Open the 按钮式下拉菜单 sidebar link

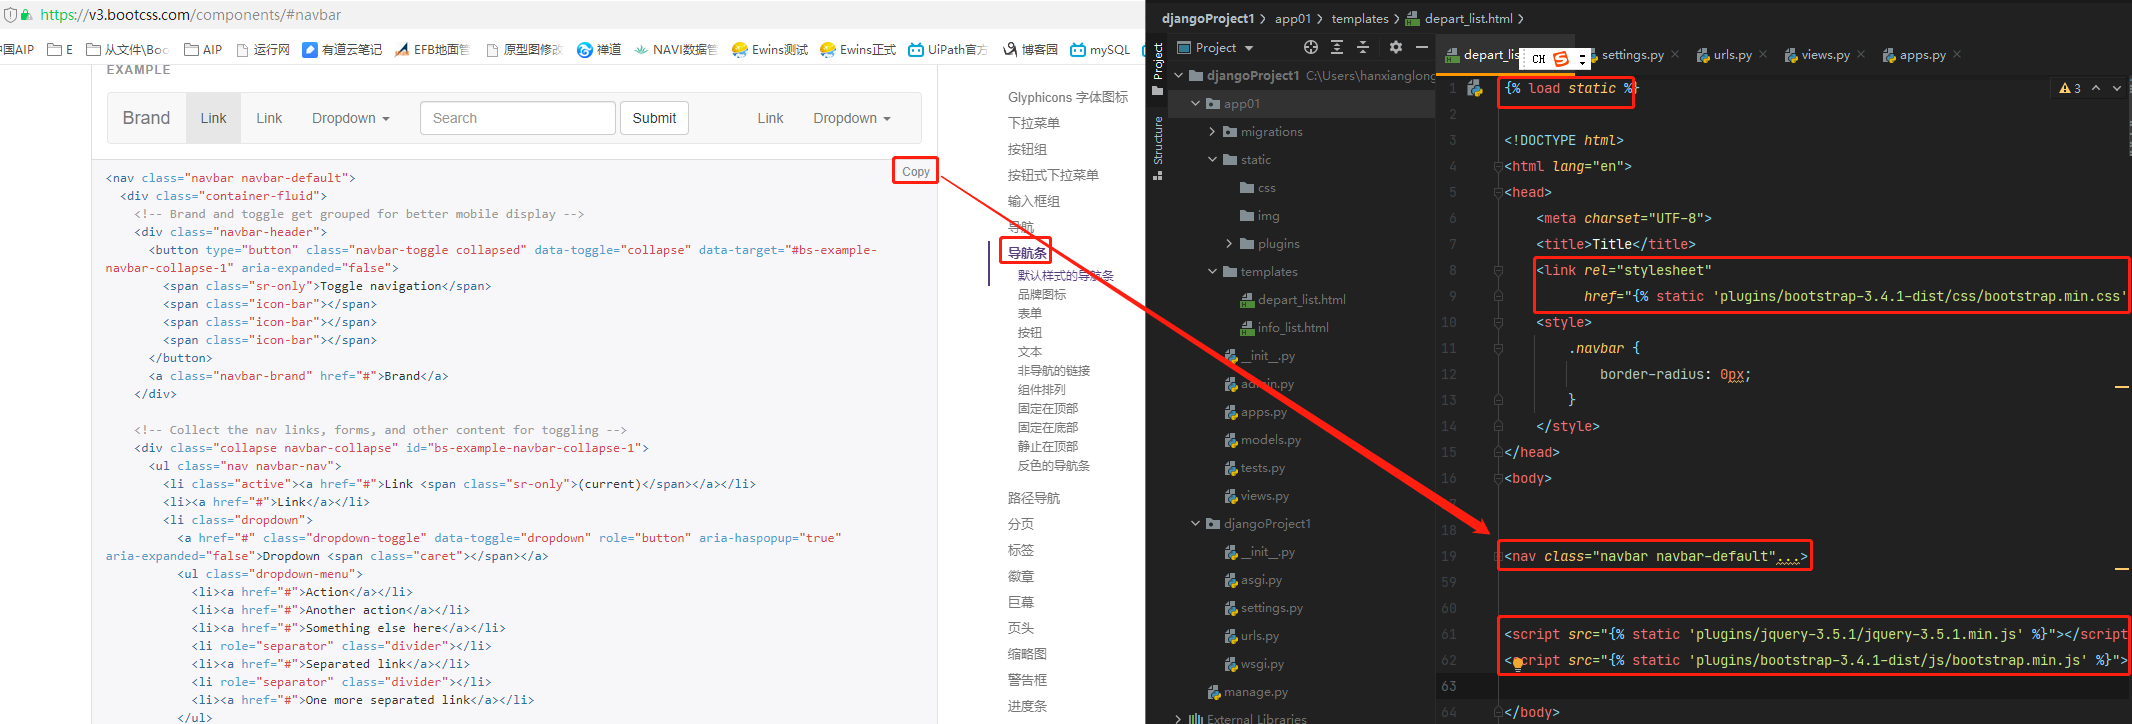[1053, 175]
